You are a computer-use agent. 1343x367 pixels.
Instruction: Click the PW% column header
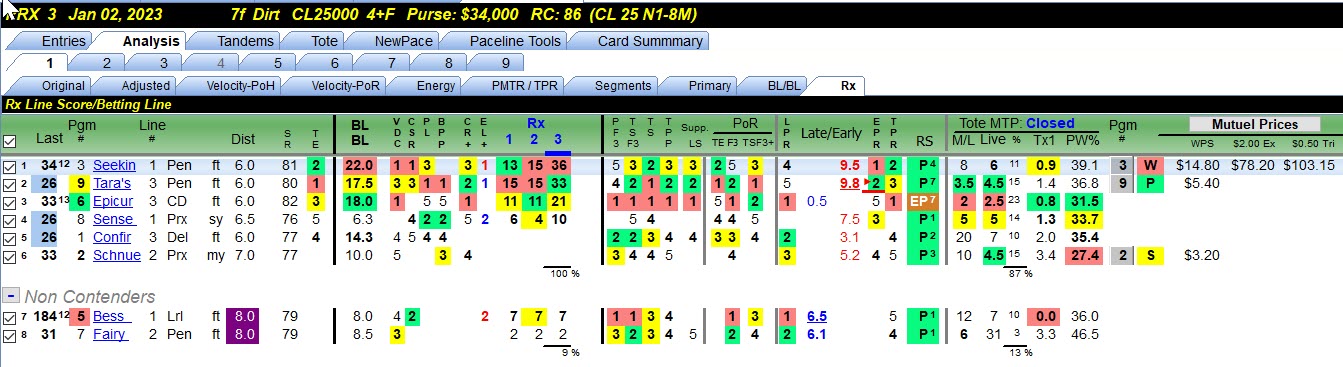1082,140
